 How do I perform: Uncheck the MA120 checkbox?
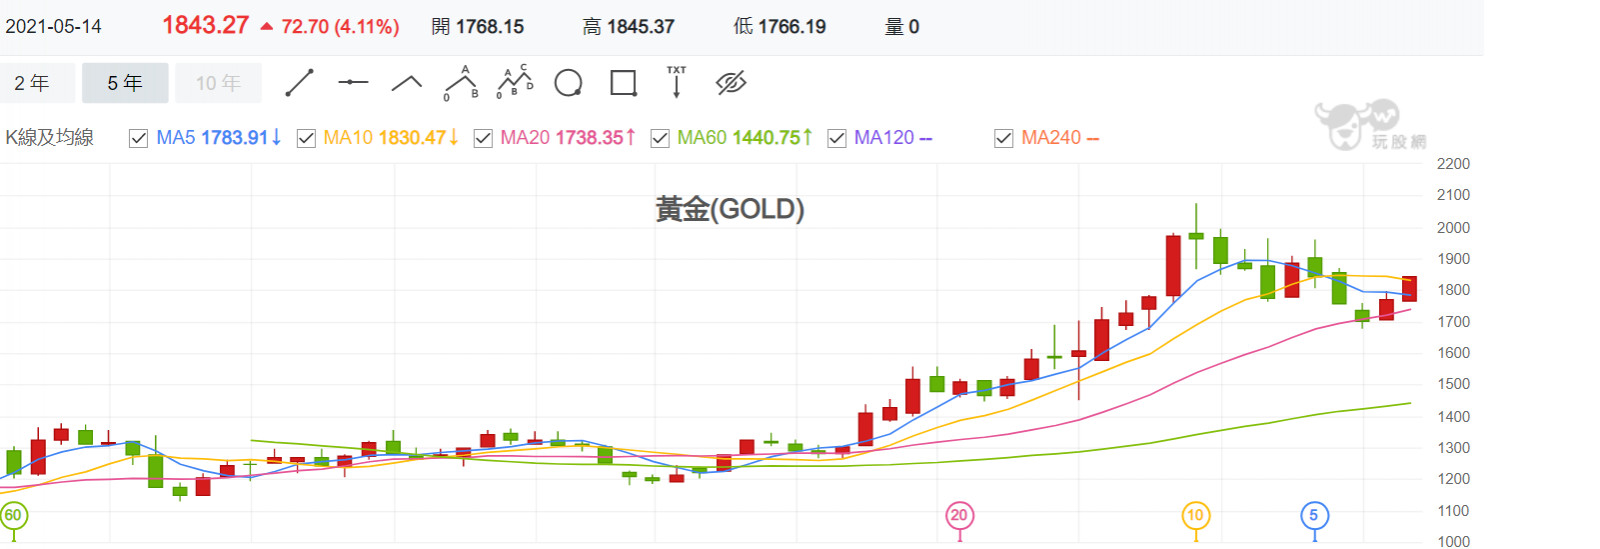[x=837, y=138]
